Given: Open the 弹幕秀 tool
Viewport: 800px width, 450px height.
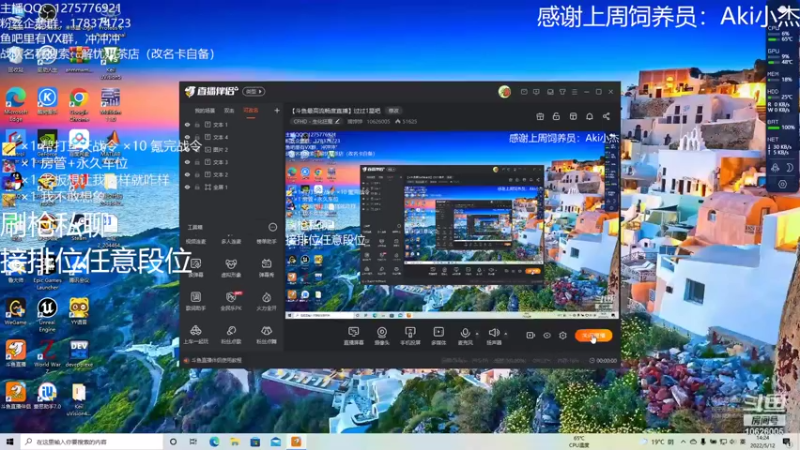Looking at the screenshot, I should [266, 267].
